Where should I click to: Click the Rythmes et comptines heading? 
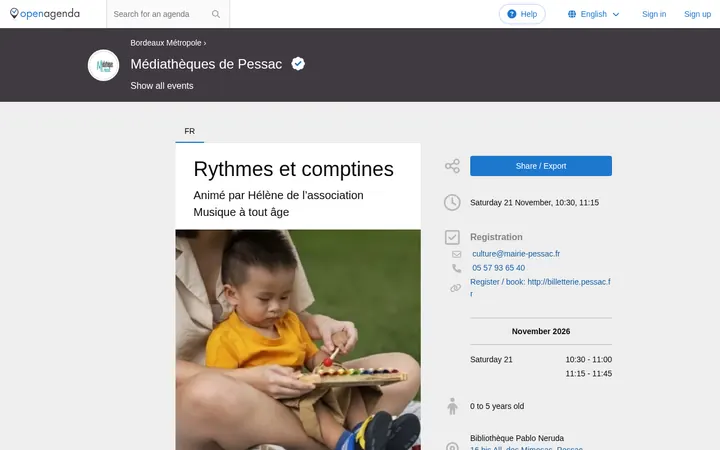point(293,169)
